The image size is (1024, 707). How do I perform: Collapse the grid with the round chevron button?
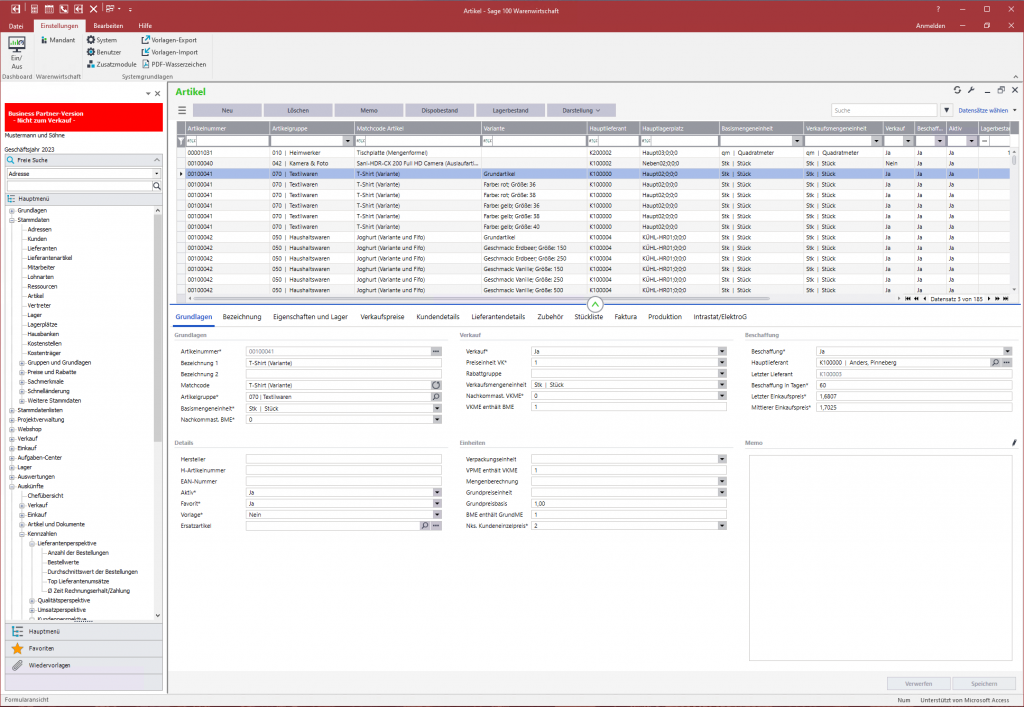tap(595, 303)
